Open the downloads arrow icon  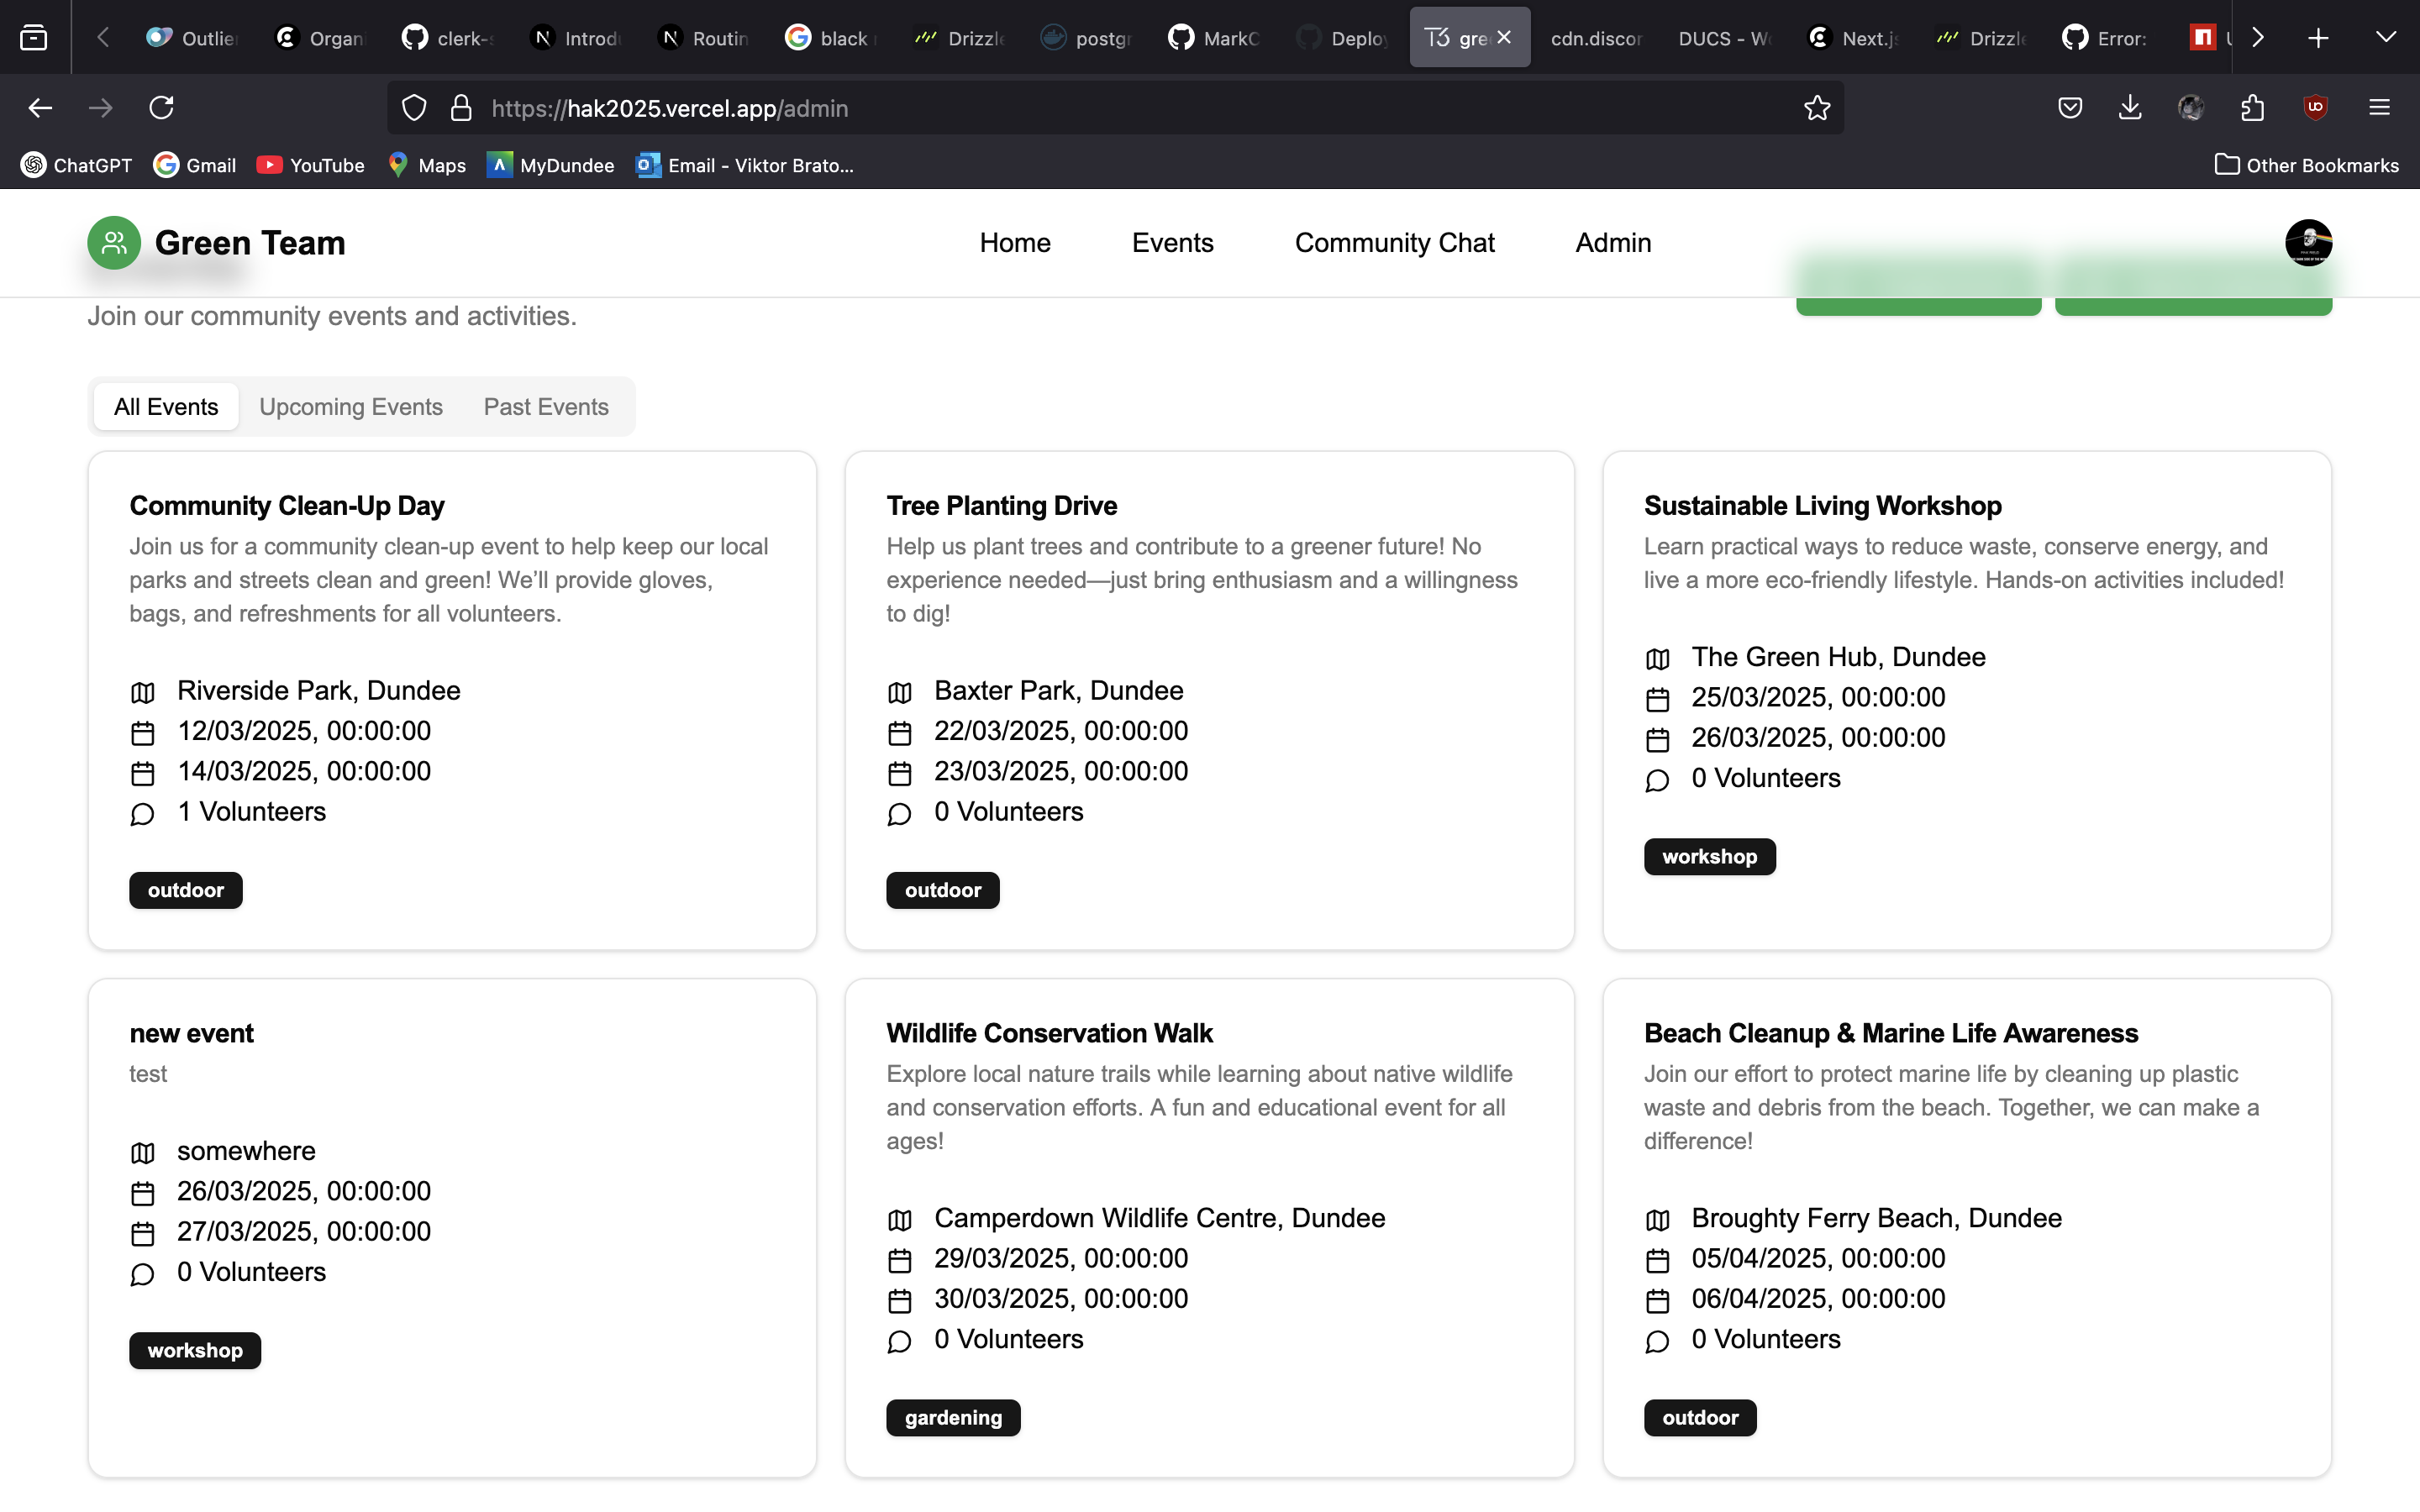(2130, 108)
